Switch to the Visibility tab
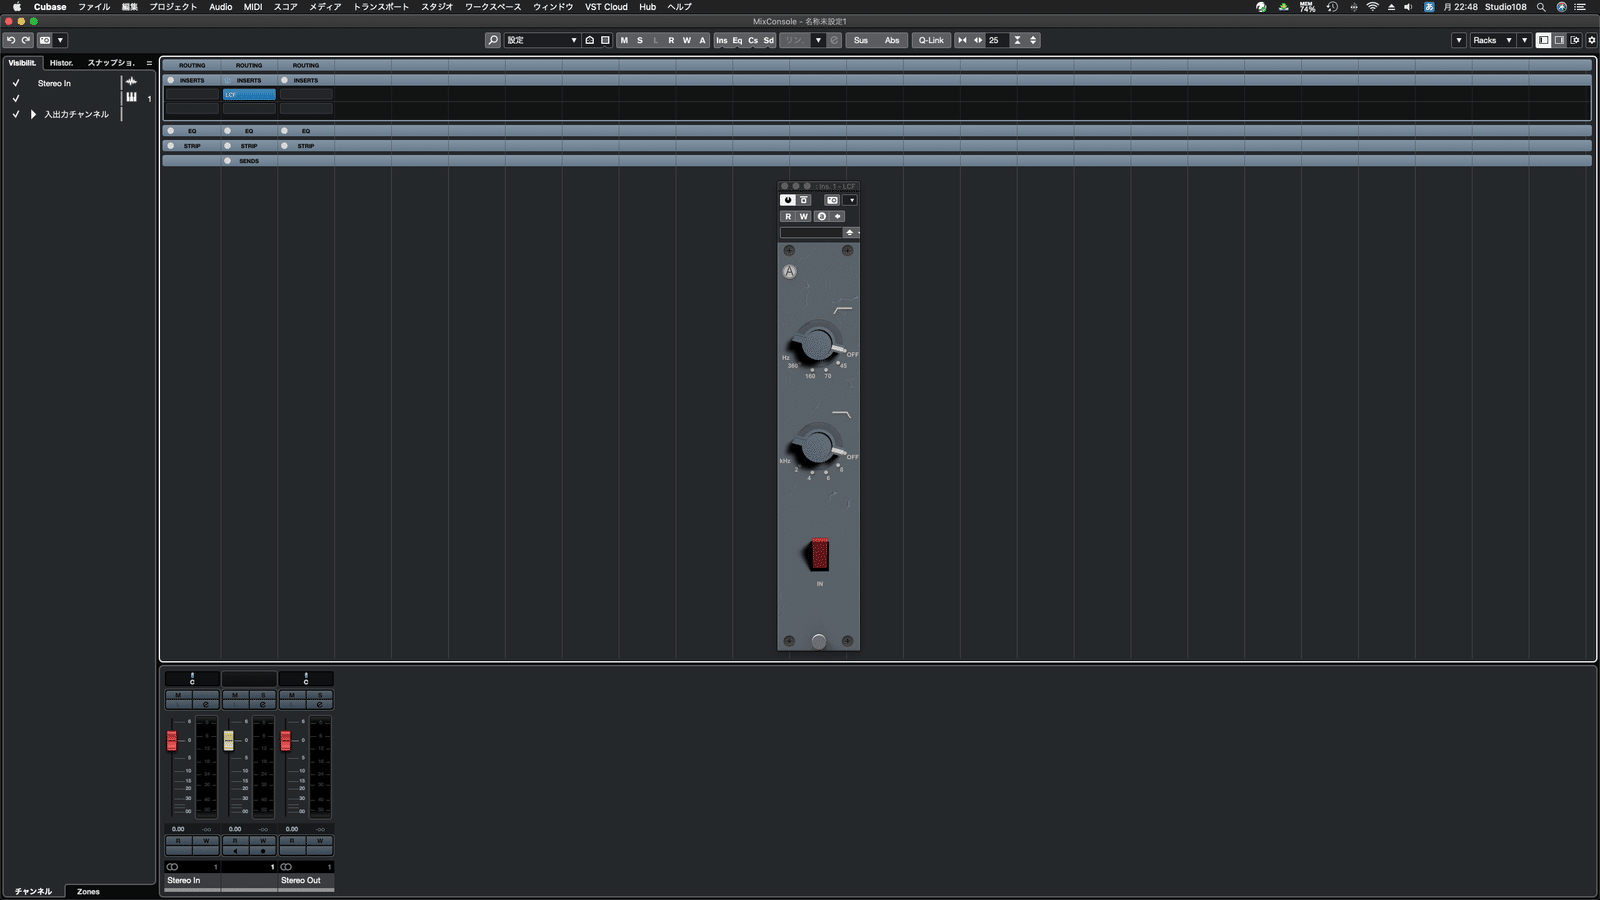Image resolution: width=1600 pixels, height=900 pixels. tap(22, 62)
